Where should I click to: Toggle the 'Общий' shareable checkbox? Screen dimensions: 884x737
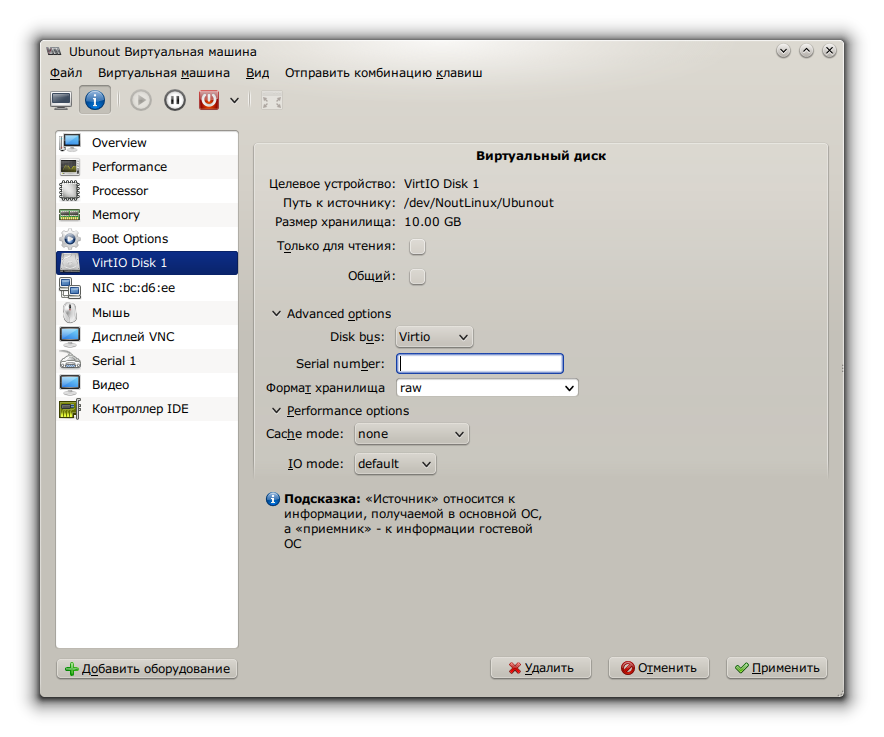click(418, 276)
